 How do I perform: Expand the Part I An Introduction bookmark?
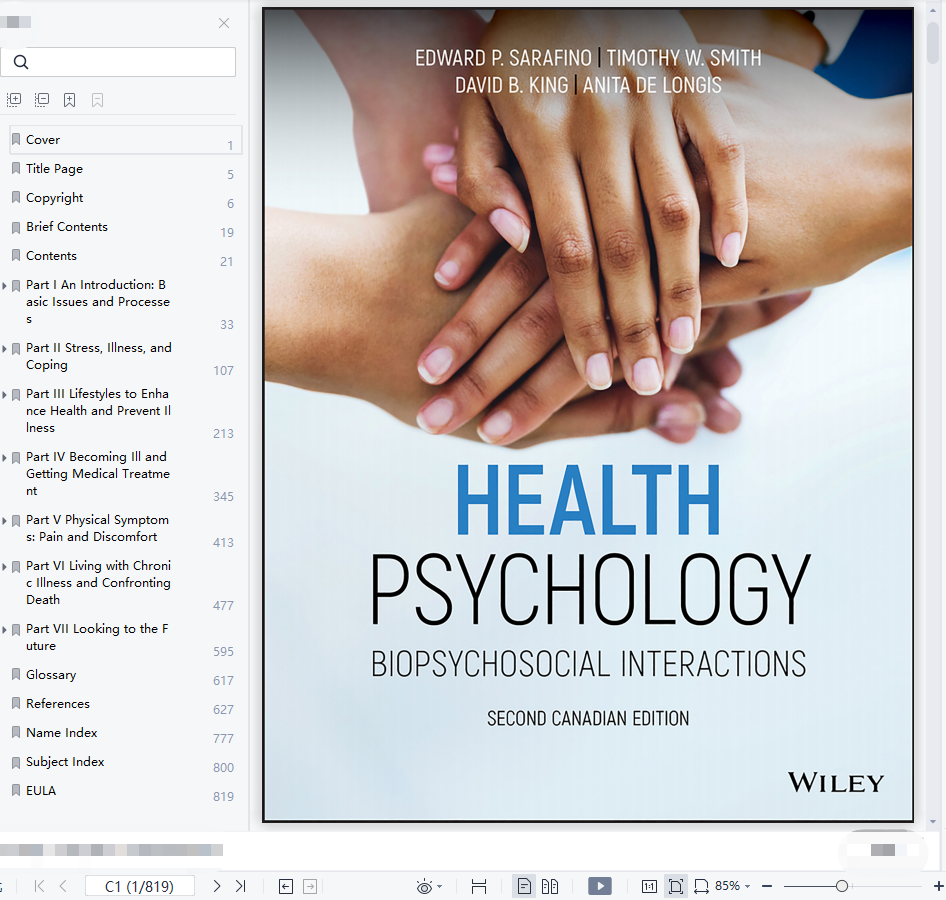tap(5, 285)
